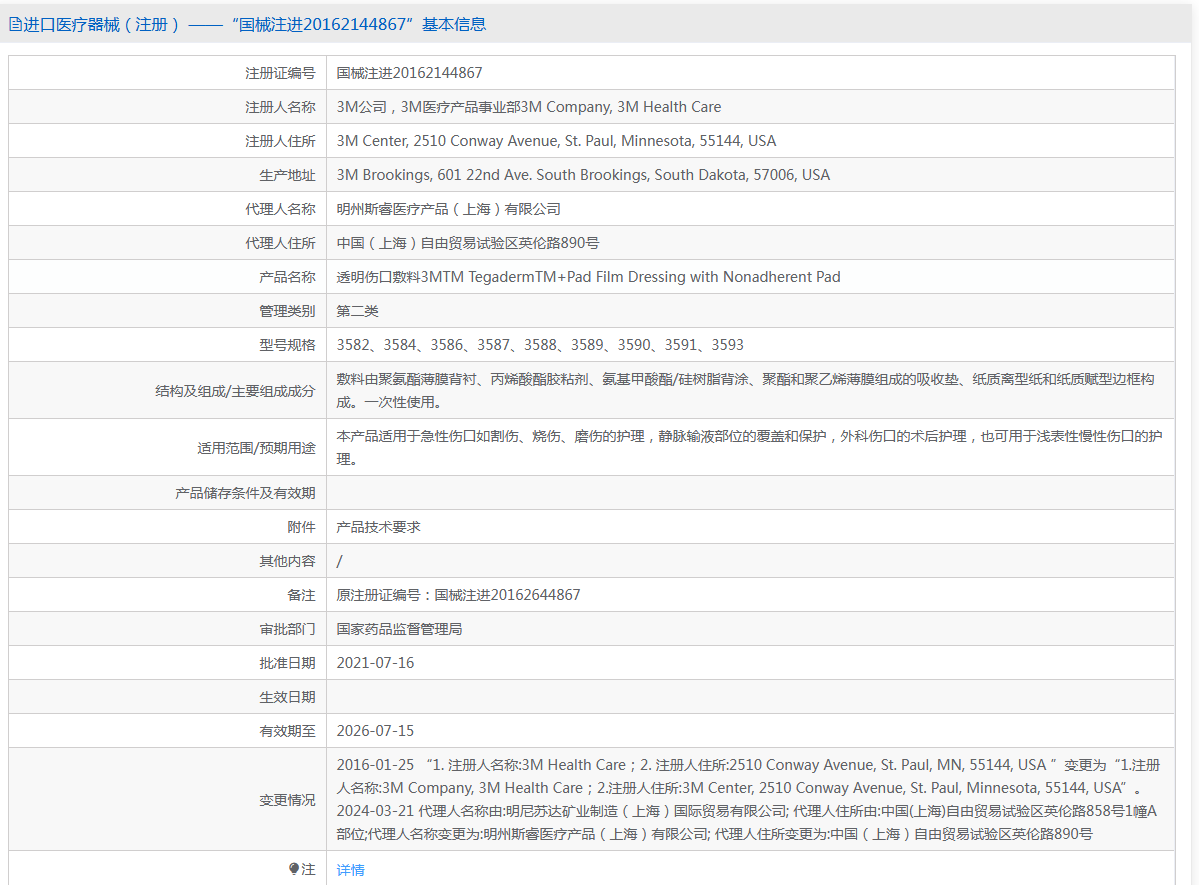The height and width of the screenshot is (885, 1199).
Task: Click the 批准日期 label
Action: [x=287, y=663]
